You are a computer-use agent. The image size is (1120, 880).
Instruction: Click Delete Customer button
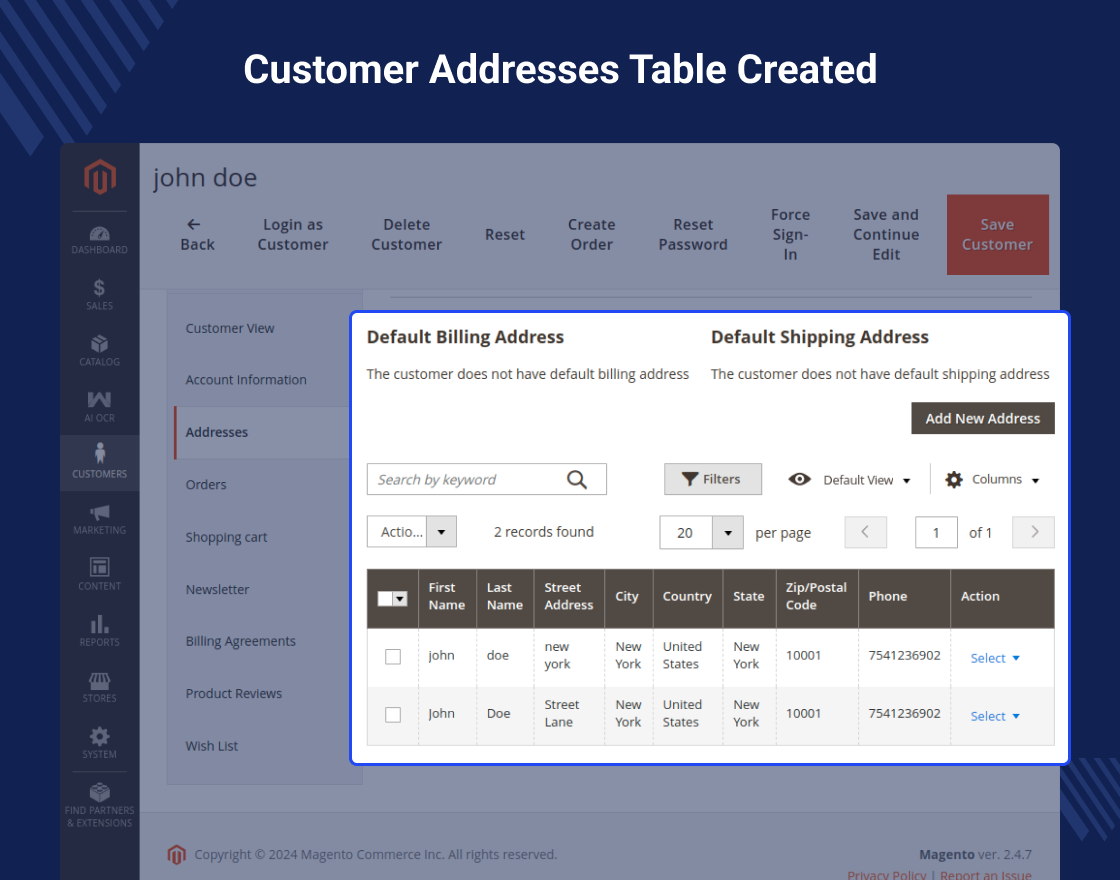[406, 234]
